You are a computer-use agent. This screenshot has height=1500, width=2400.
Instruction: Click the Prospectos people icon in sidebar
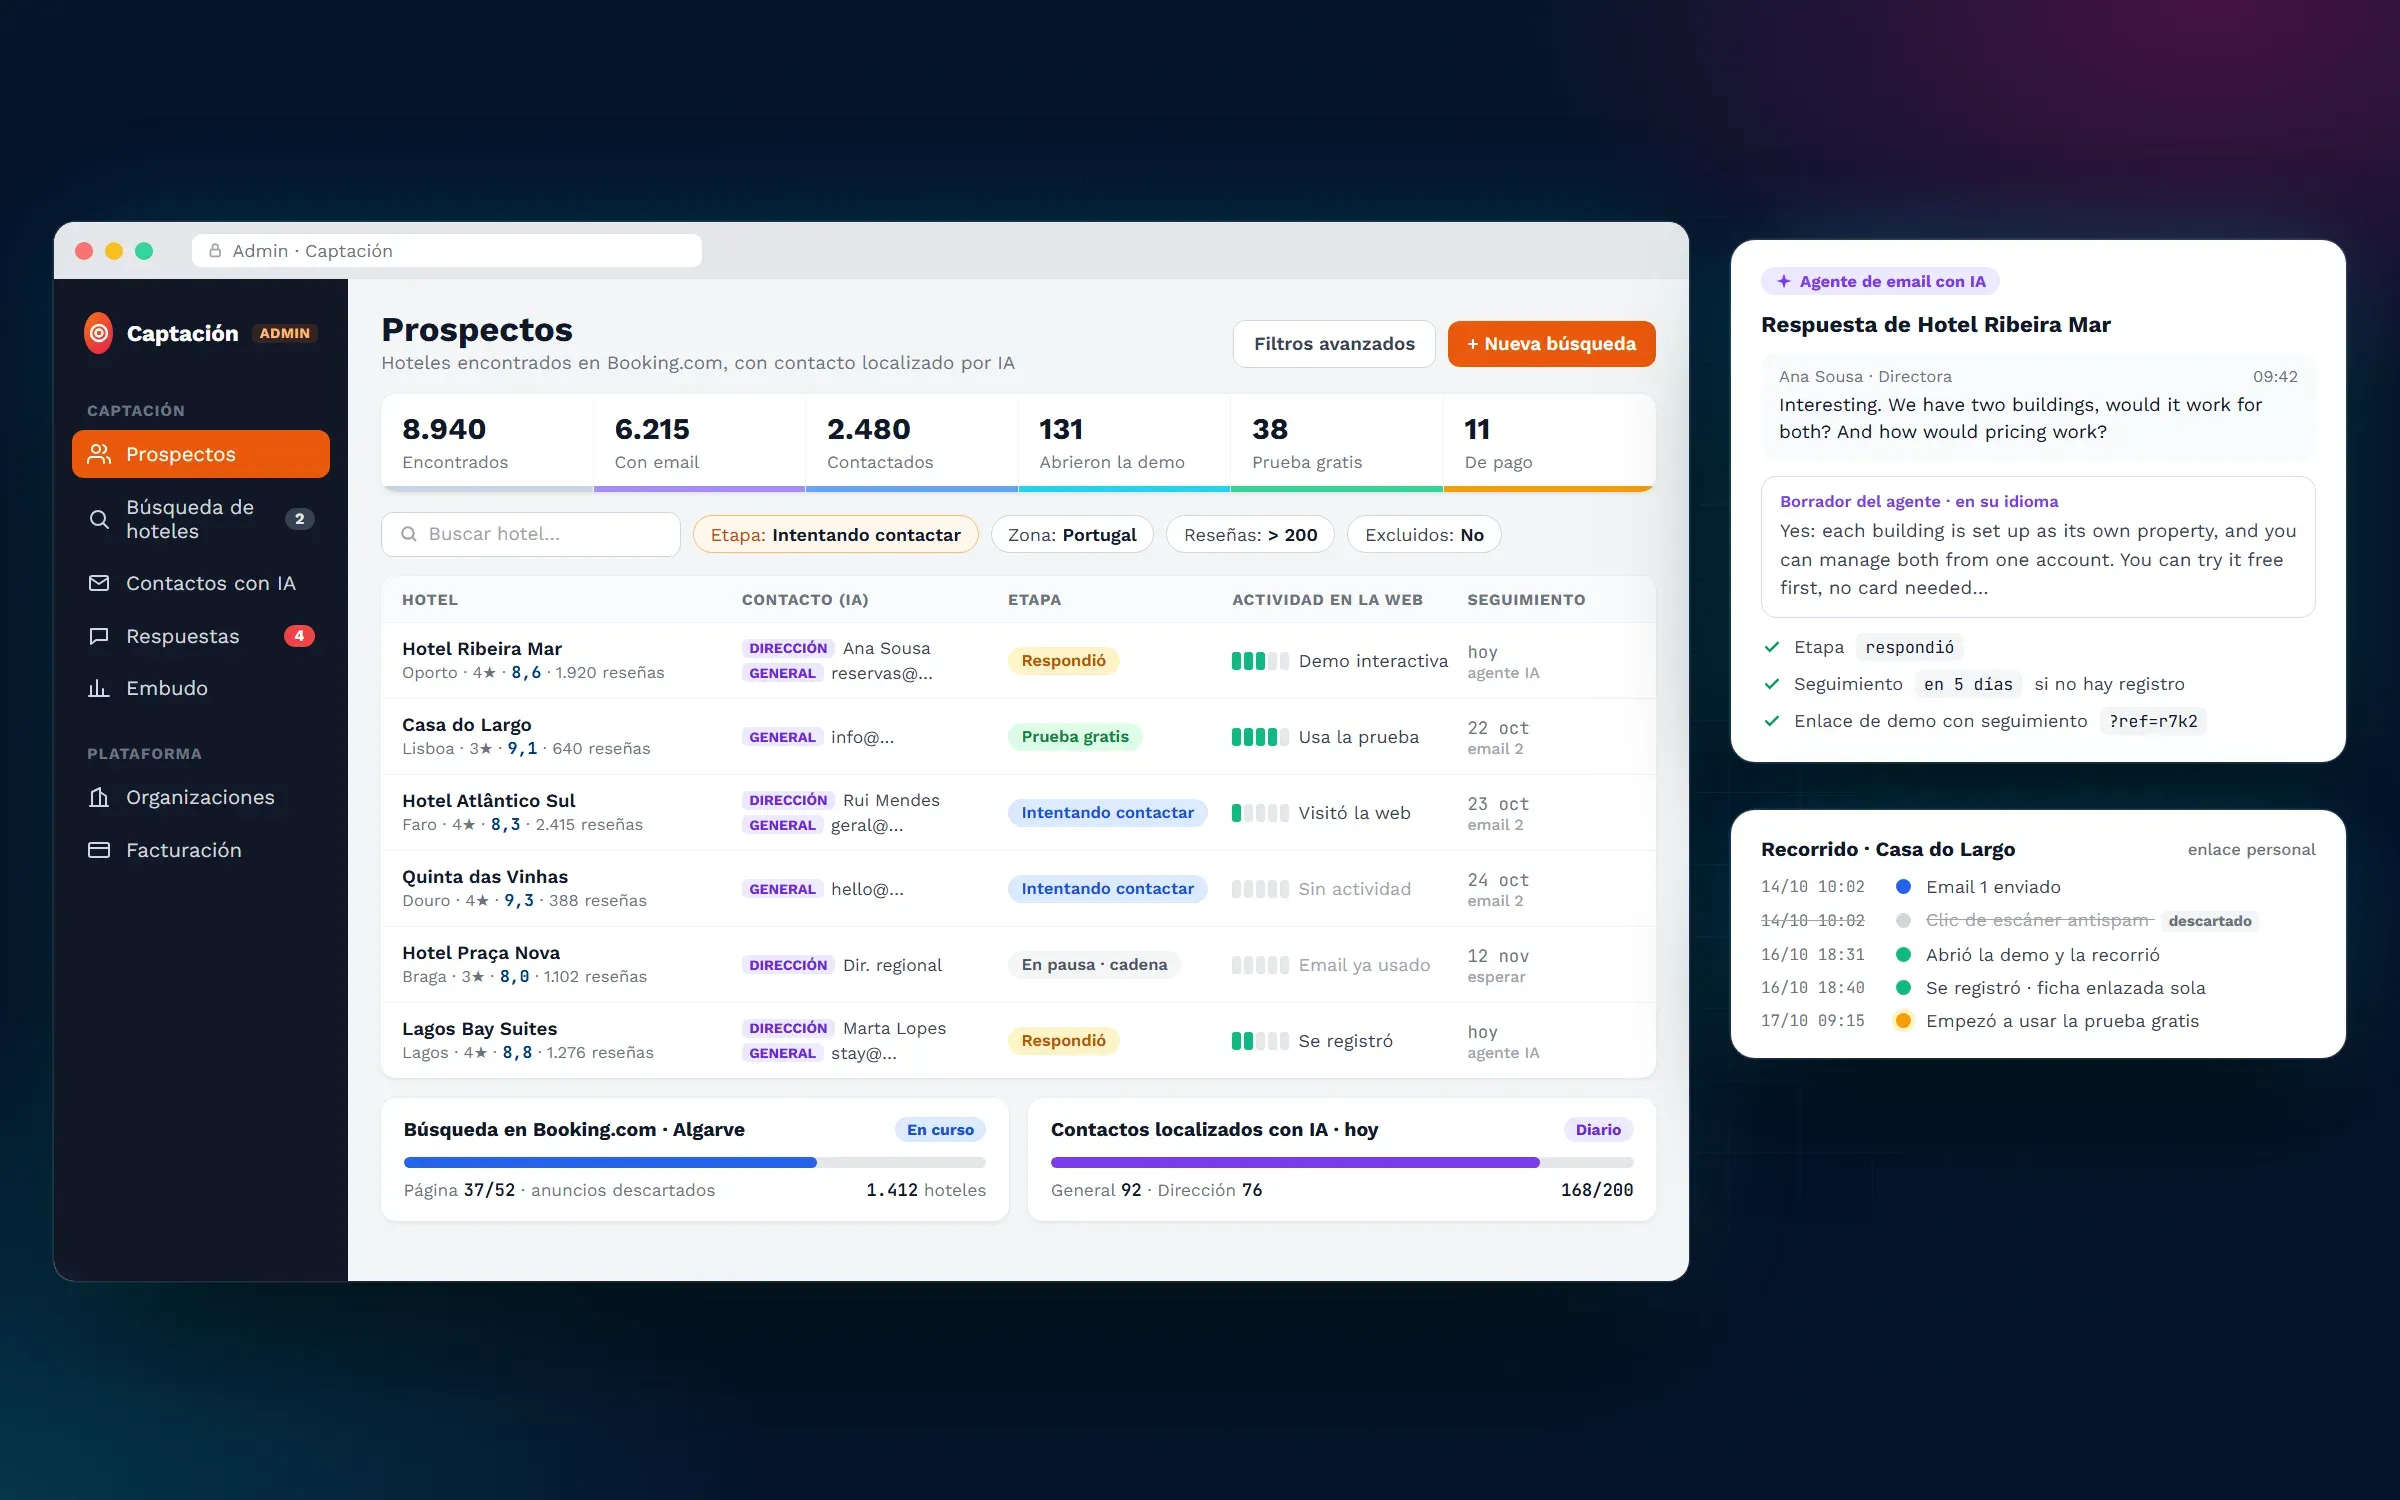tap(99, 454)
